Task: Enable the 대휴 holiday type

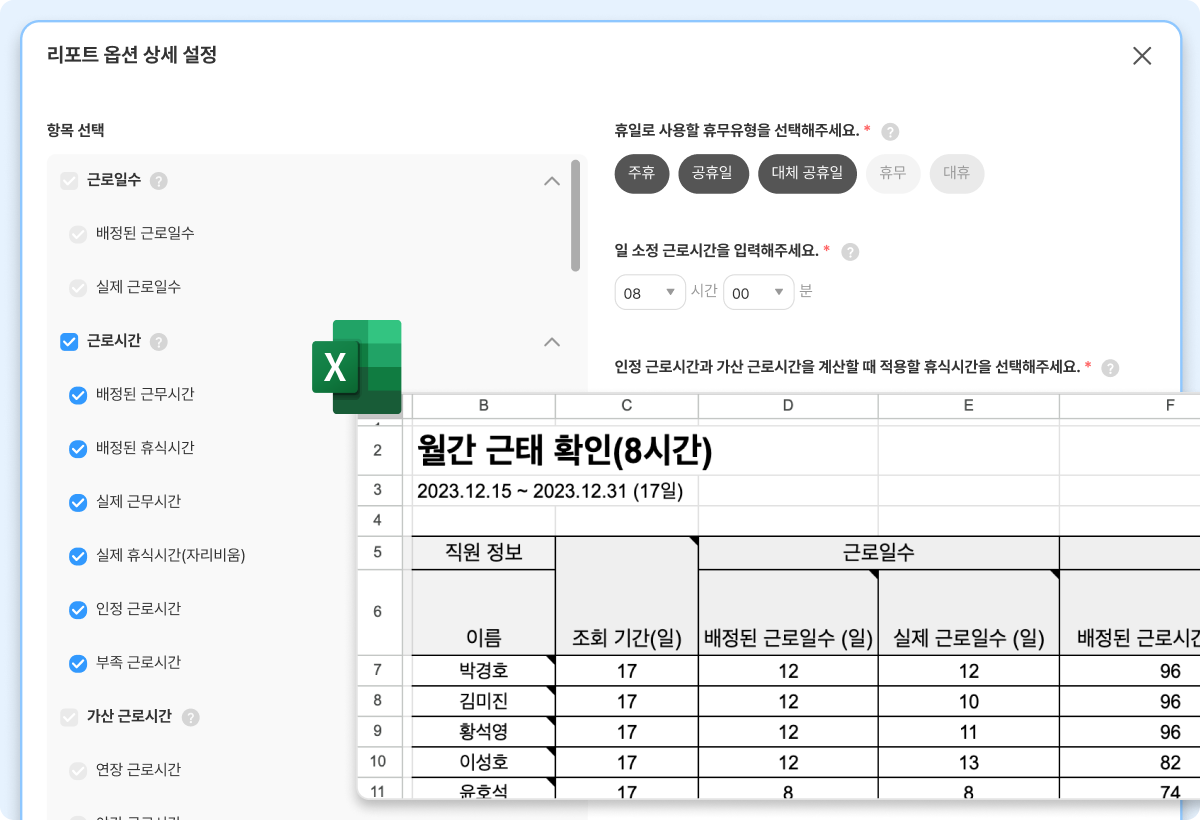Action: tap(956, 173)
